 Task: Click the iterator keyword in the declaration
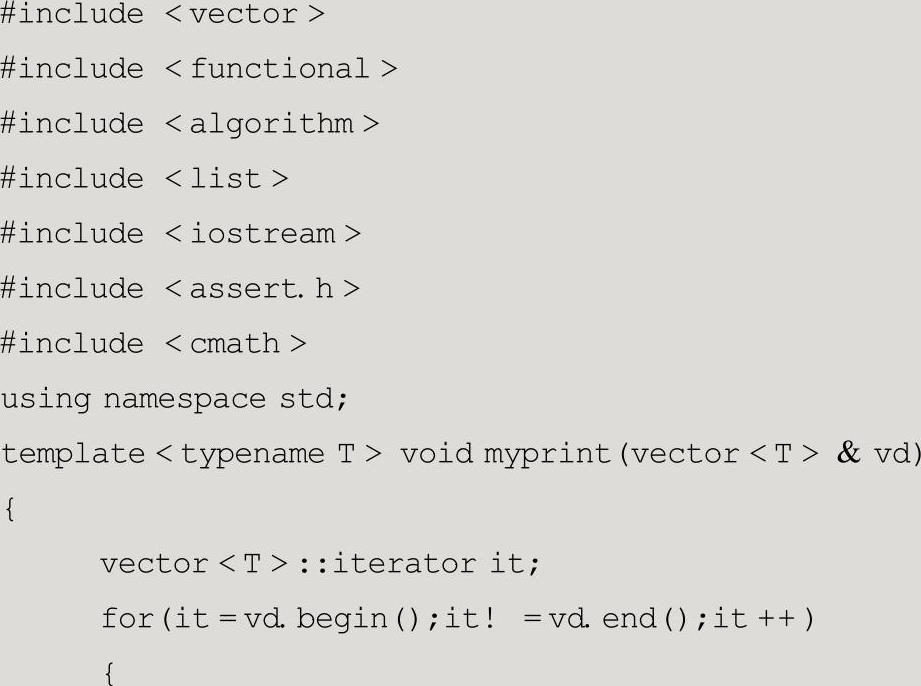(x=405, y=564)
